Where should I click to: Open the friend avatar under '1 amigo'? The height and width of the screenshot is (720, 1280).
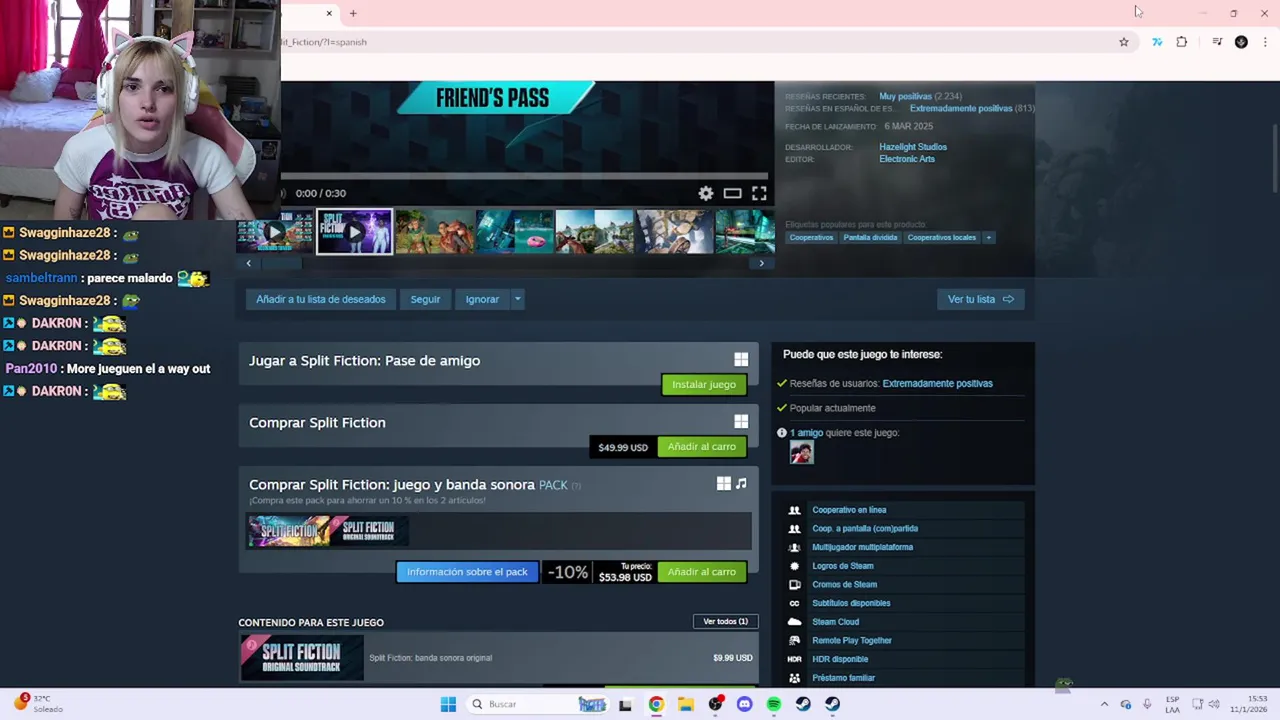(801, 453)
